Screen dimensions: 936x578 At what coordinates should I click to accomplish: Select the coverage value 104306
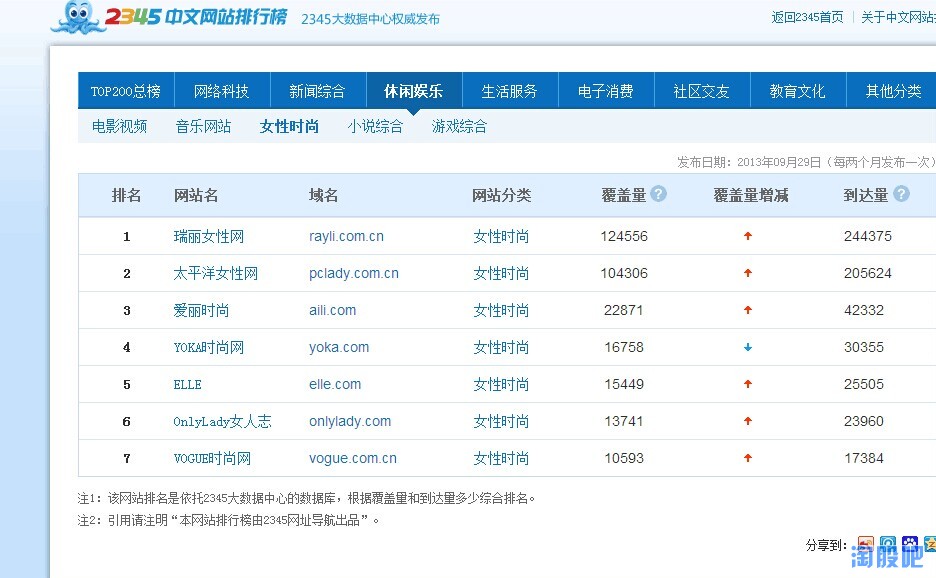(x=624, y=273)
